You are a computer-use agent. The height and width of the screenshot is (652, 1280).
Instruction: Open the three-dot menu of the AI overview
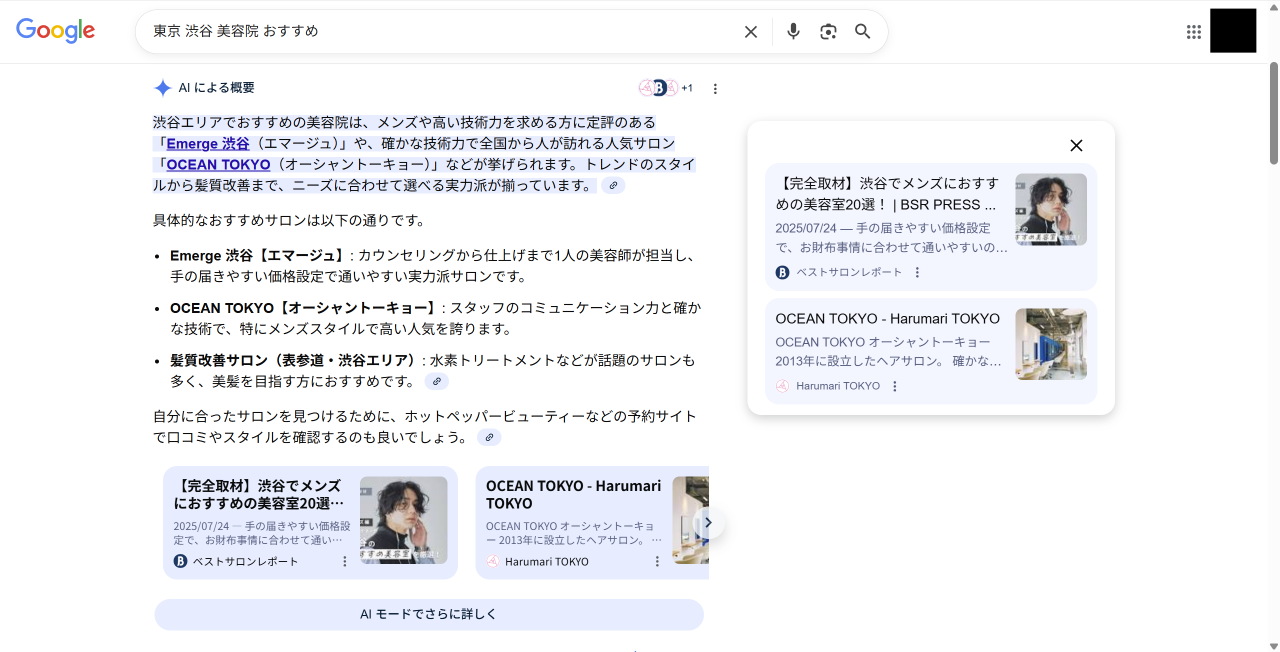(x=715, y=88)
